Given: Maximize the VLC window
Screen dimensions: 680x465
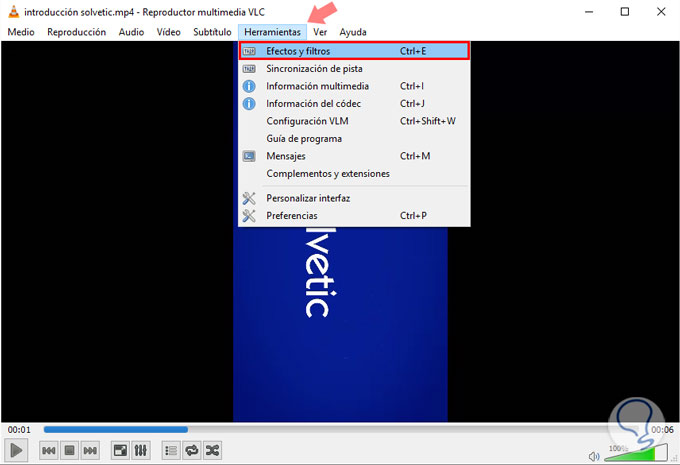Looking at the screenshot, I should 625,12.
